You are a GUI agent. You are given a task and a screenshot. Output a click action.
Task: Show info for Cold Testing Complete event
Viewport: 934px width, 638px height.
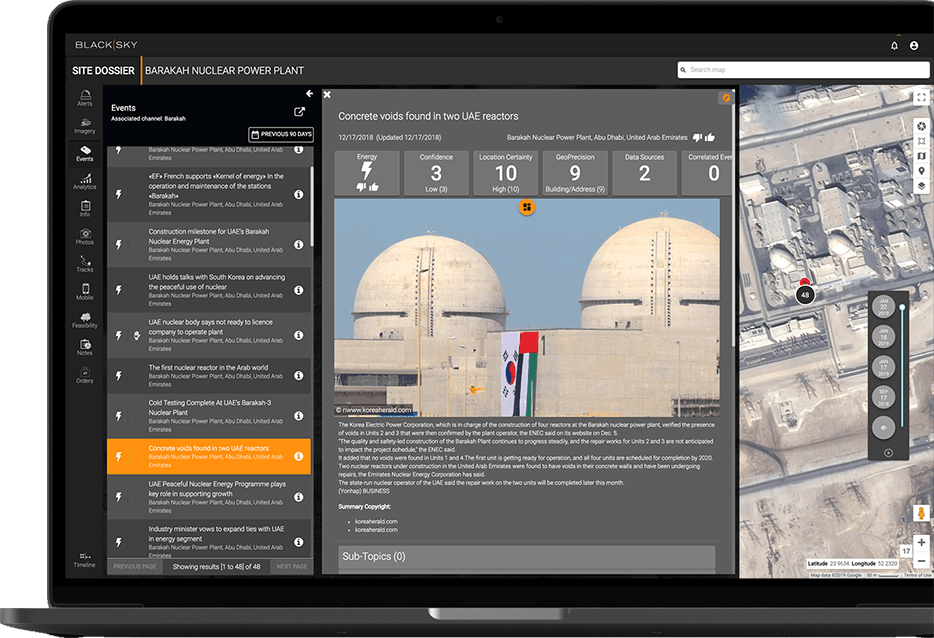tap(299, 416)
